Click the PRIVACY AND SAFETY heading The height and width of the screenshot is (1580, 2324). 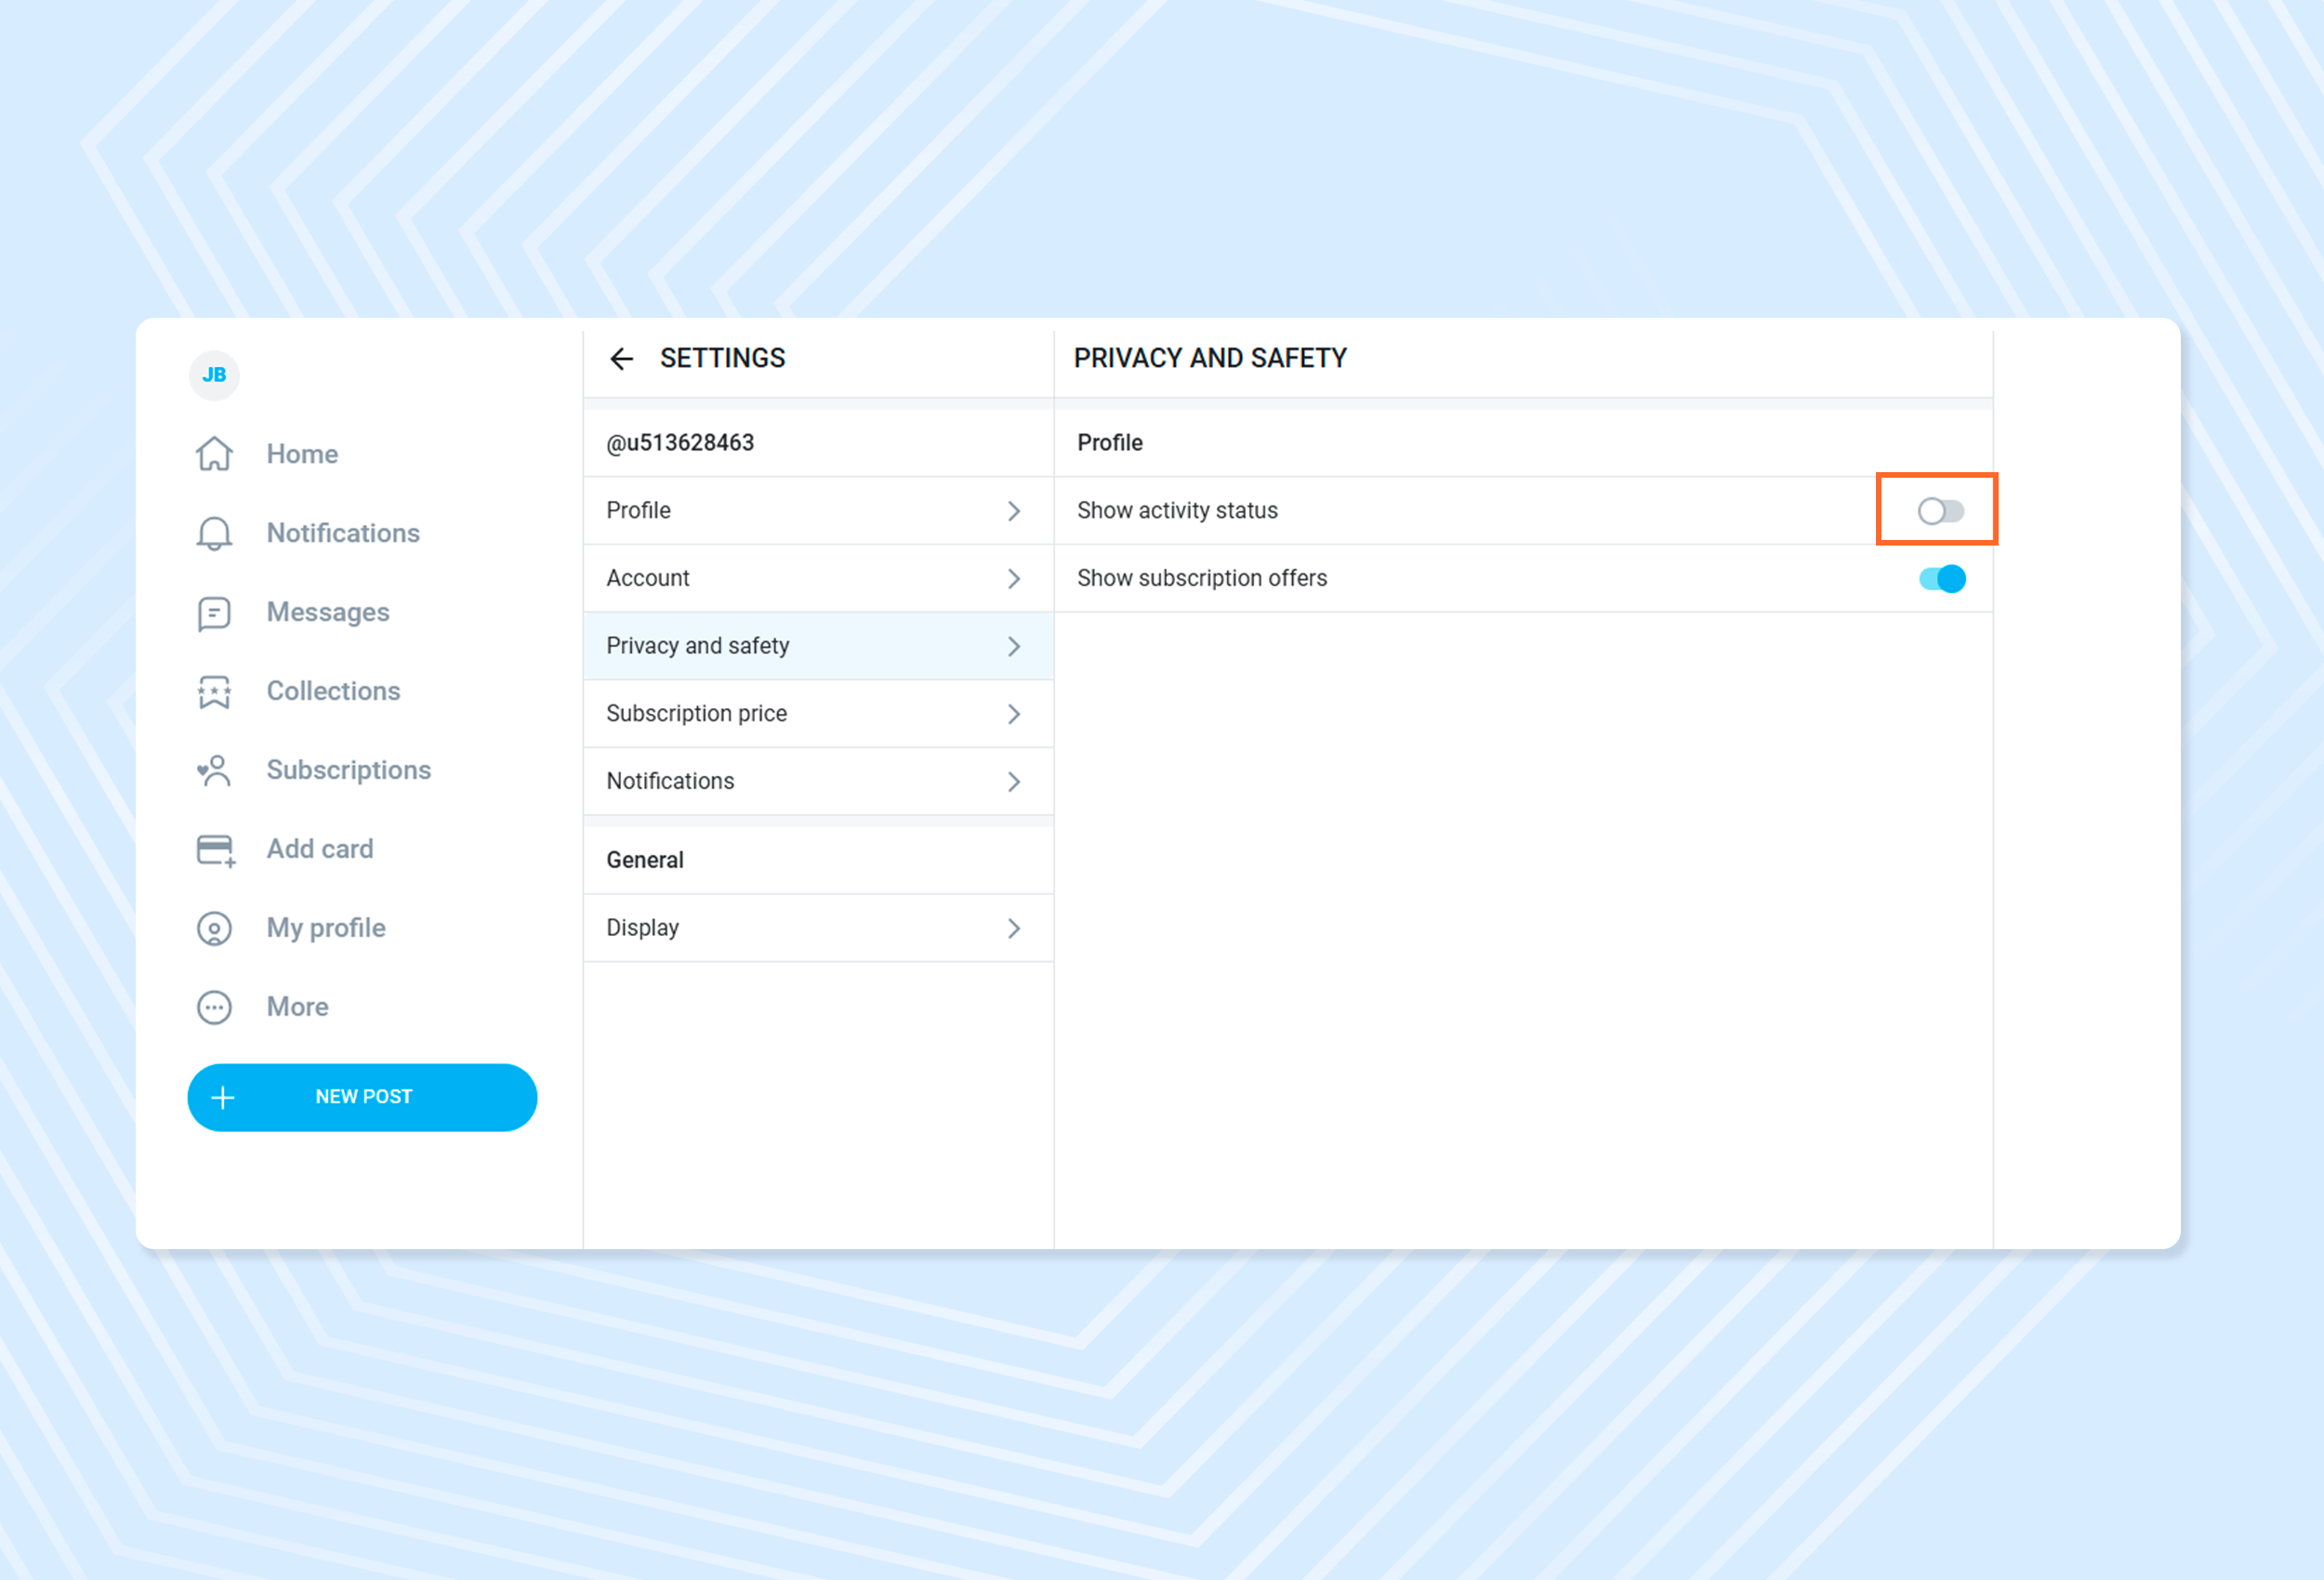[1210, 358]
